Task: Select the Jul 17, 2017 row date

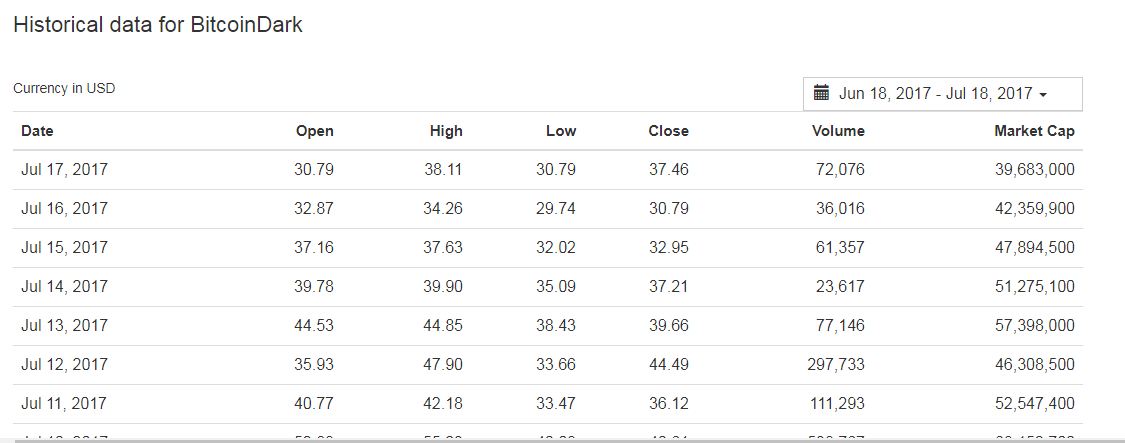Action: coord(64,170)
